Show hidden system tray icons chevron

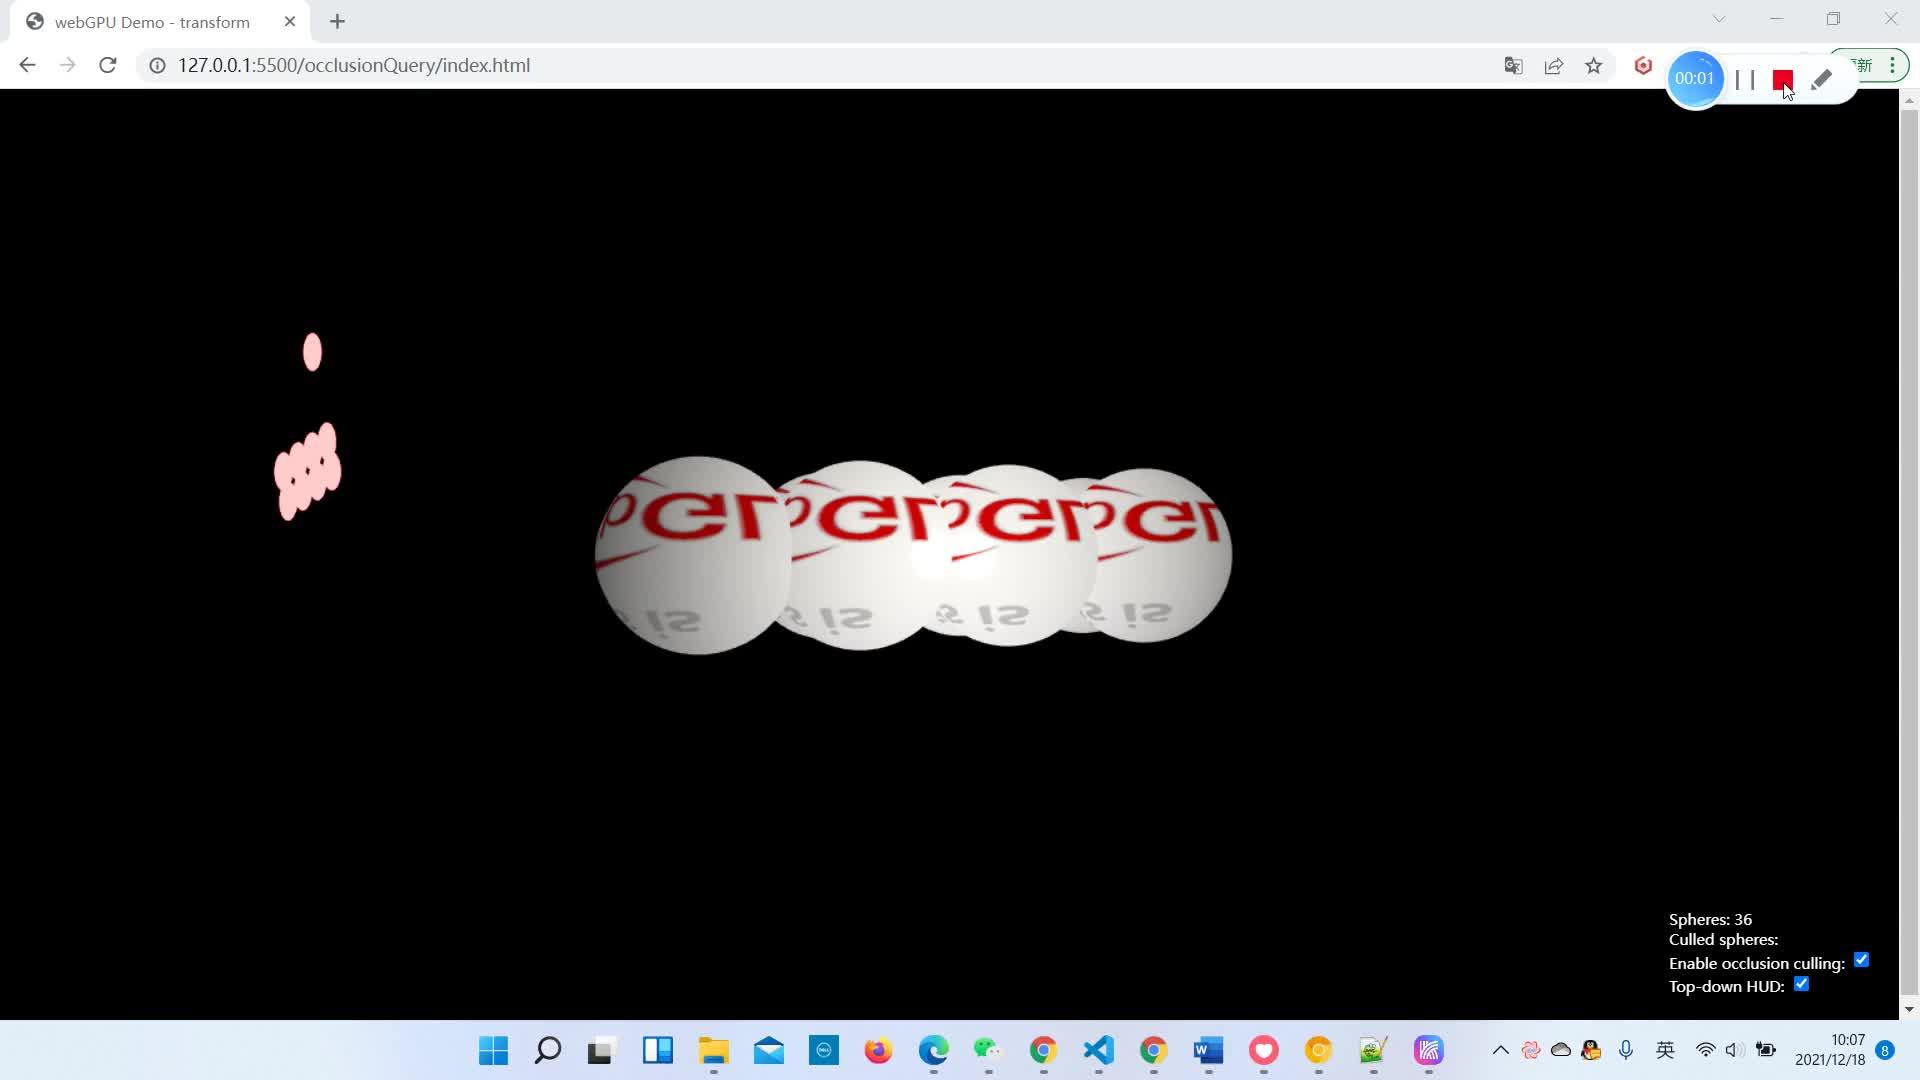[1500, 1050]
